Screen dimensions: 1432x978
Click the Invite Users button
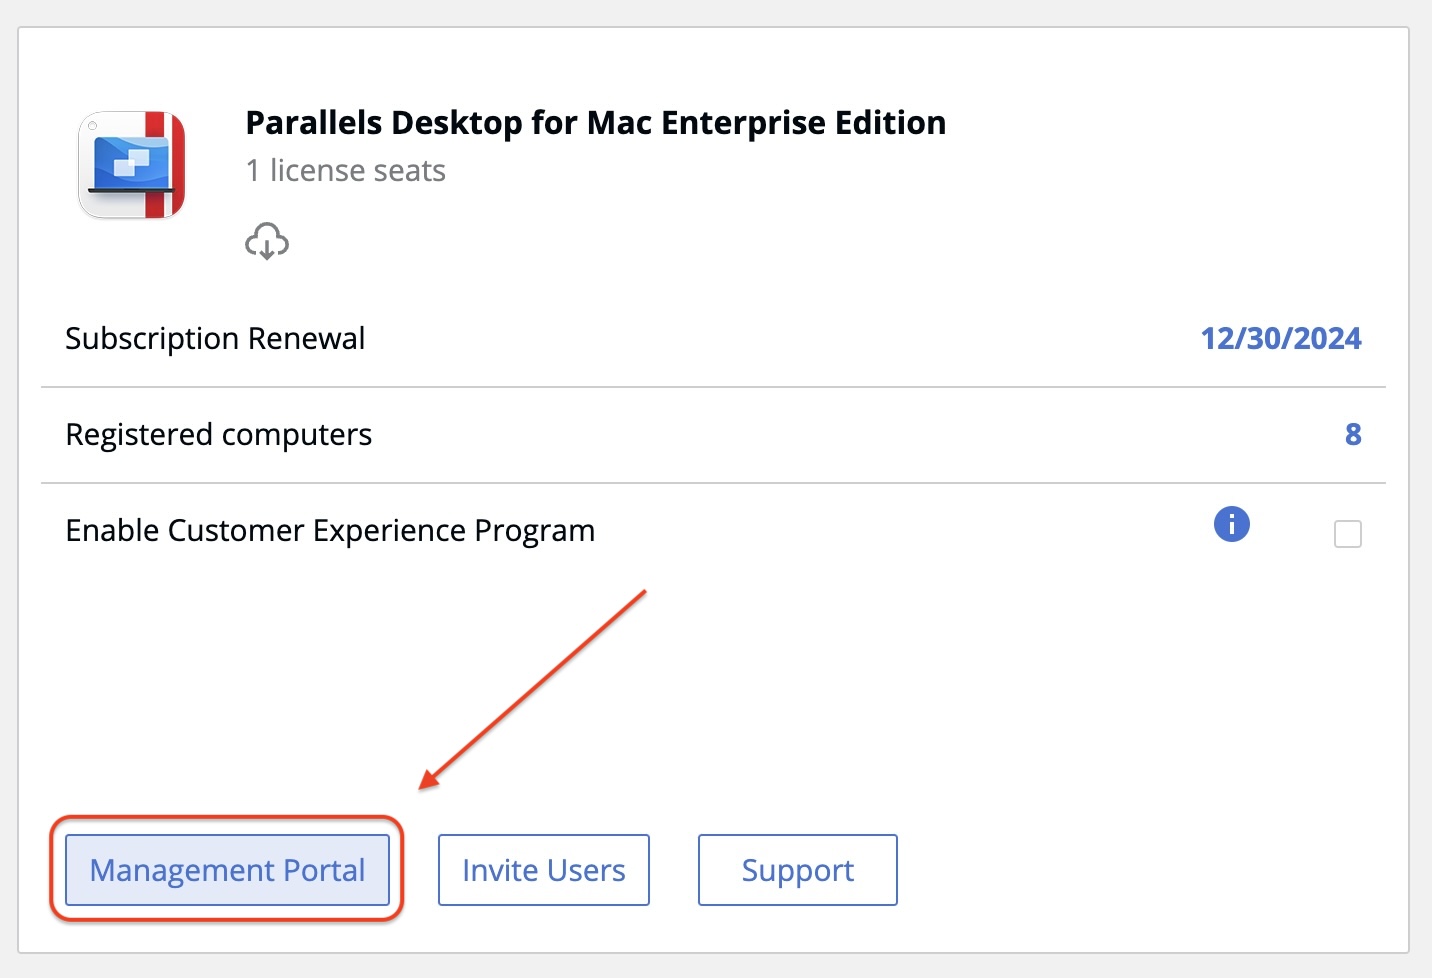coord(543,870)
